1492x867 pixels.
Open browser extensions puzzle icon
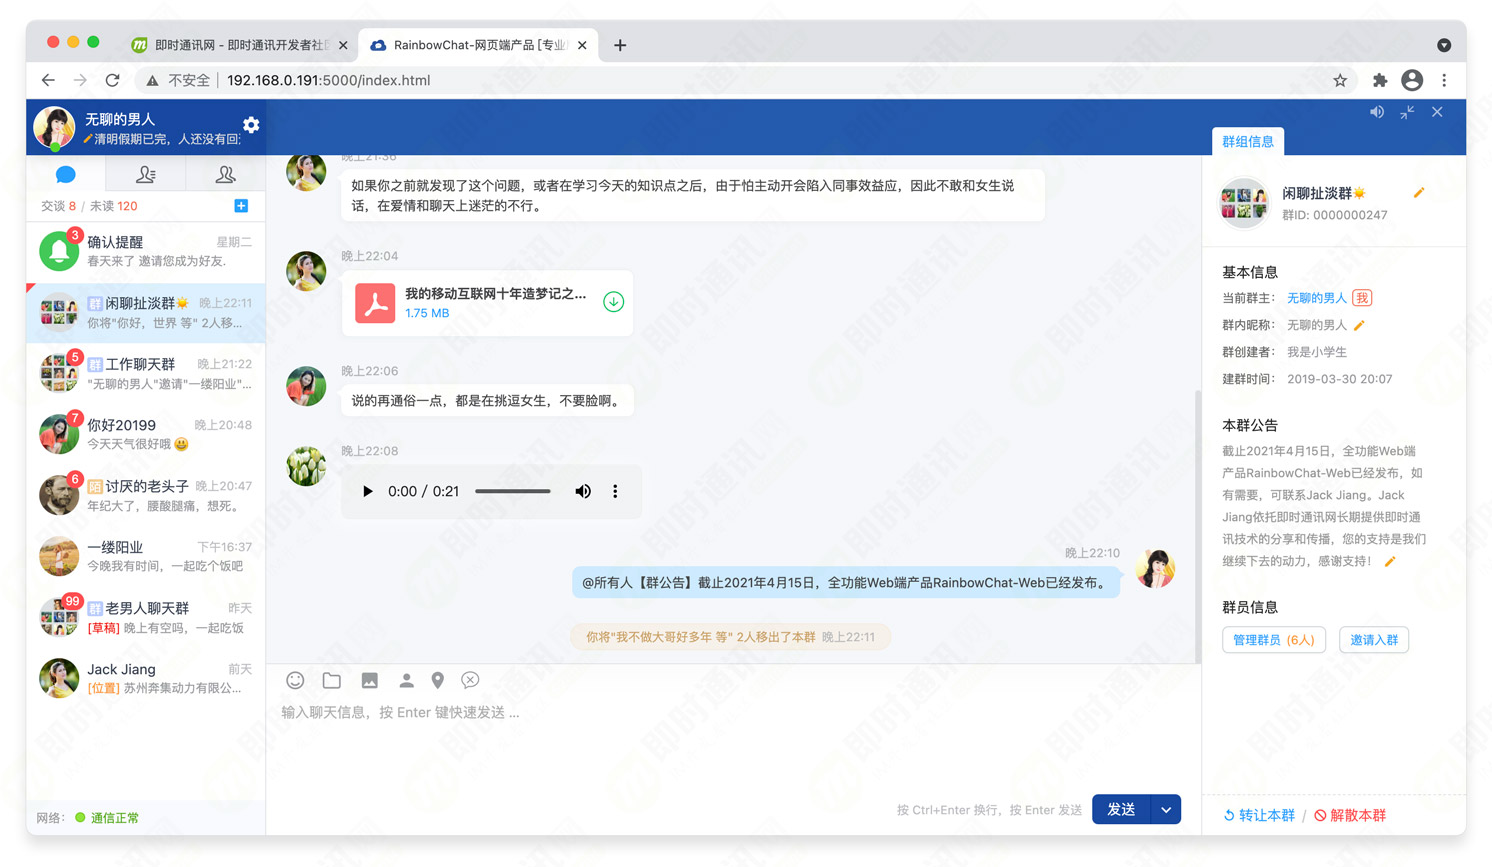pyautogui.click(x=1380, y=80)
